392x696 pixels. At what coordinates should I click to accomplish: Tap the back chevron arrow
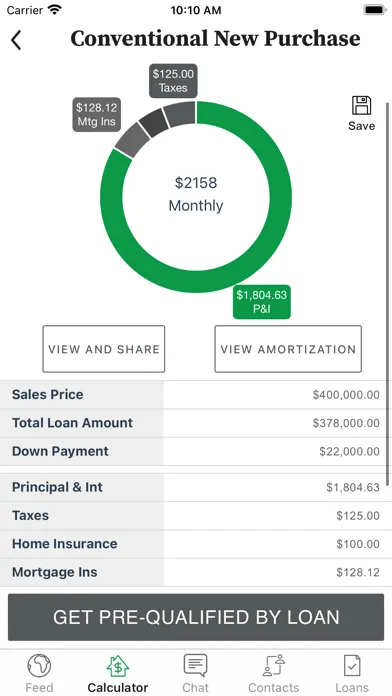click(x=16, y=40)
